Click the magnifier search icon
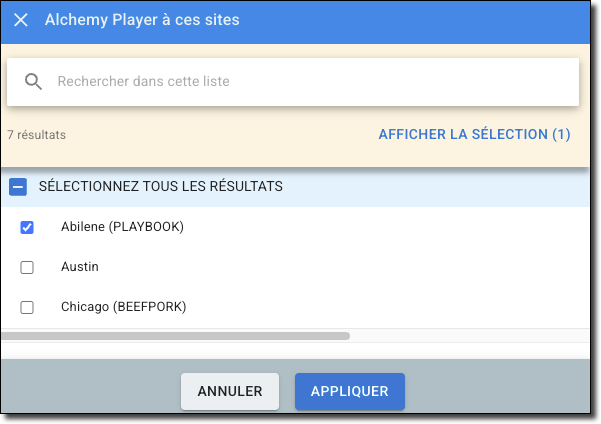 pyautogui.click(x=33, y=82)
